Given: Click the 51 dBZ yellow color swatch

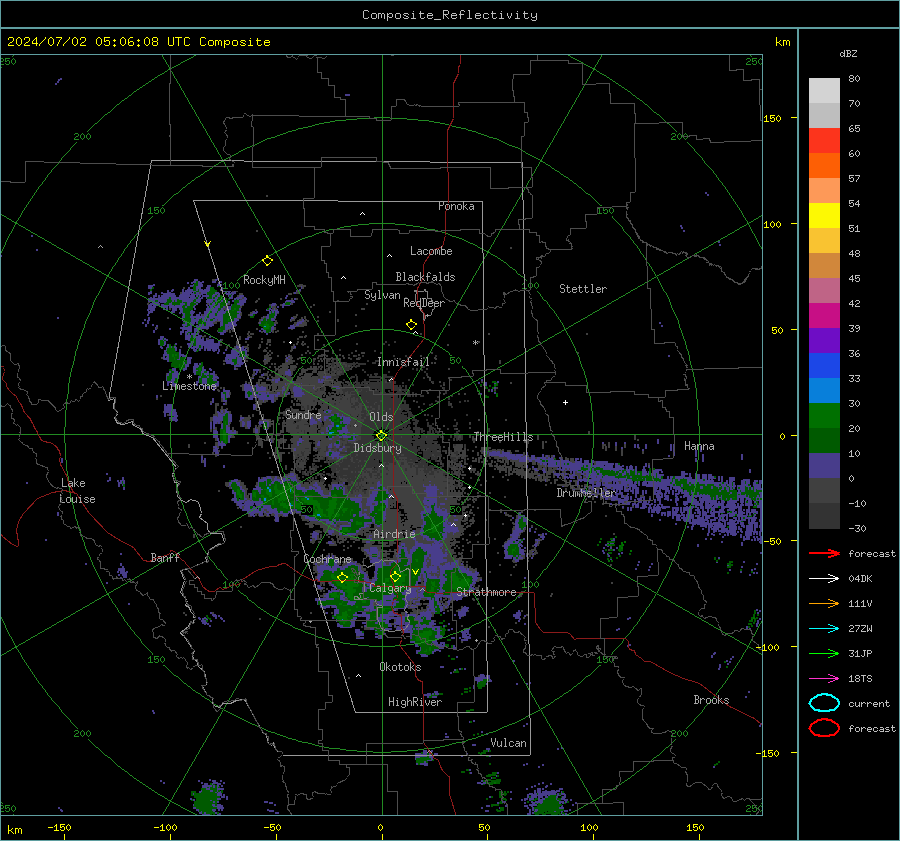Looking at the screenshot, I should (824, 215).
